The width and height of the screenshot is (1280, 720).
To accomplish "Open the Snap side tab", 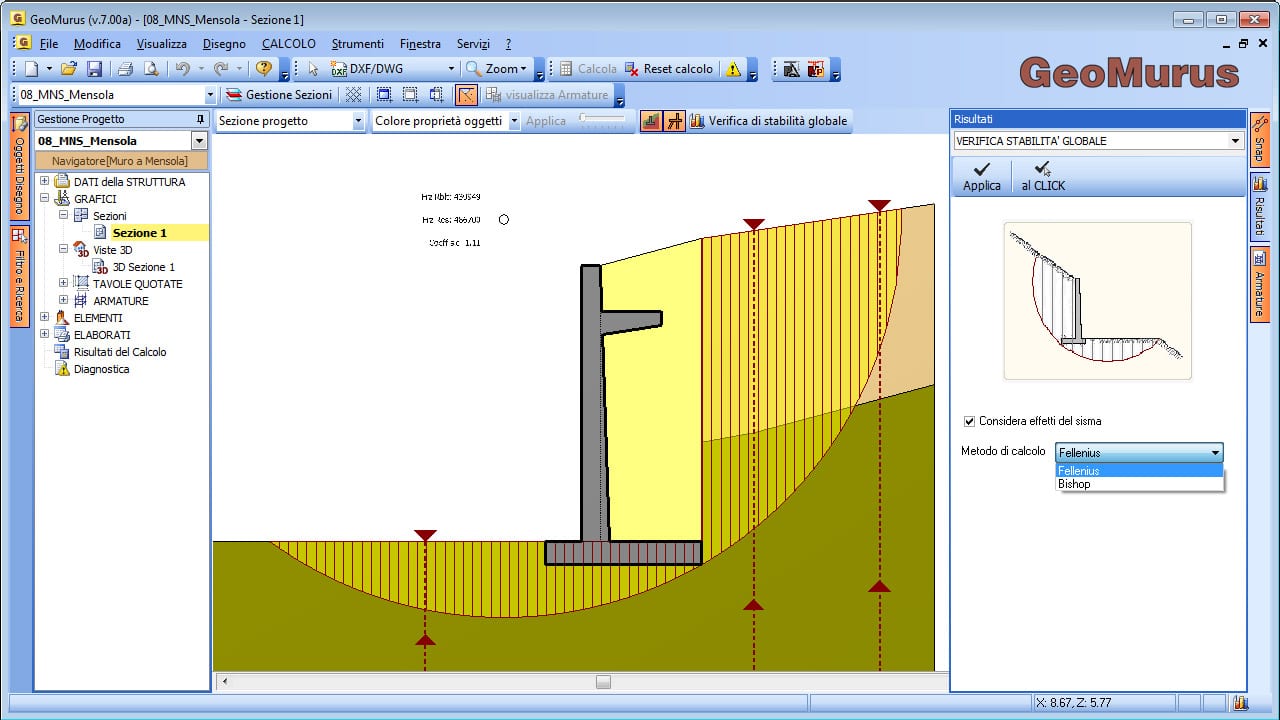I will [x=1259, y=139].
